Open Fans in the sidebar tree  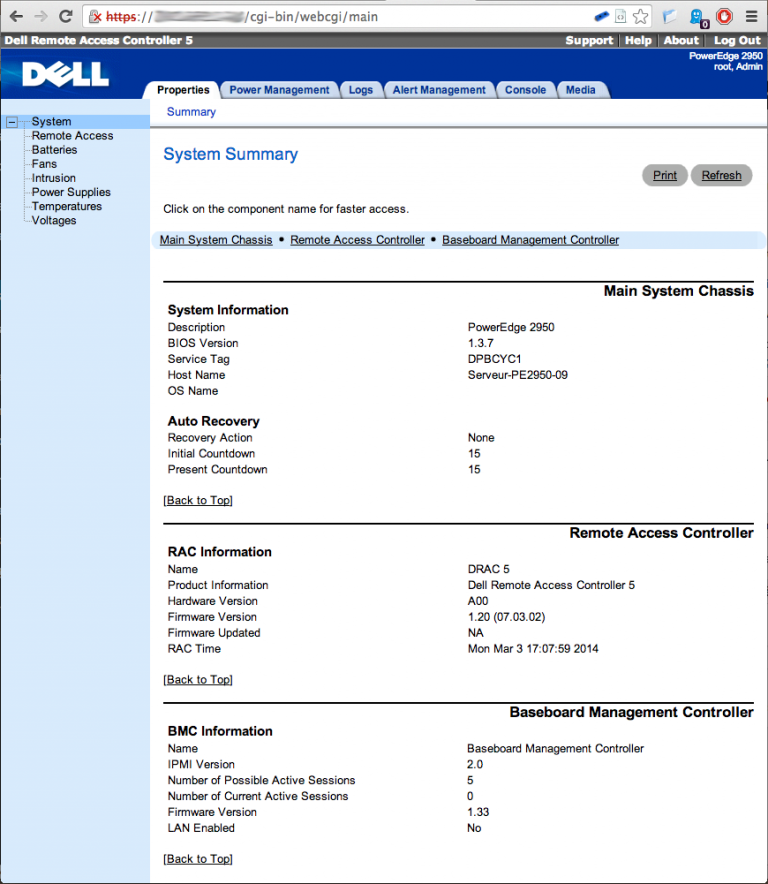[44, 163]
